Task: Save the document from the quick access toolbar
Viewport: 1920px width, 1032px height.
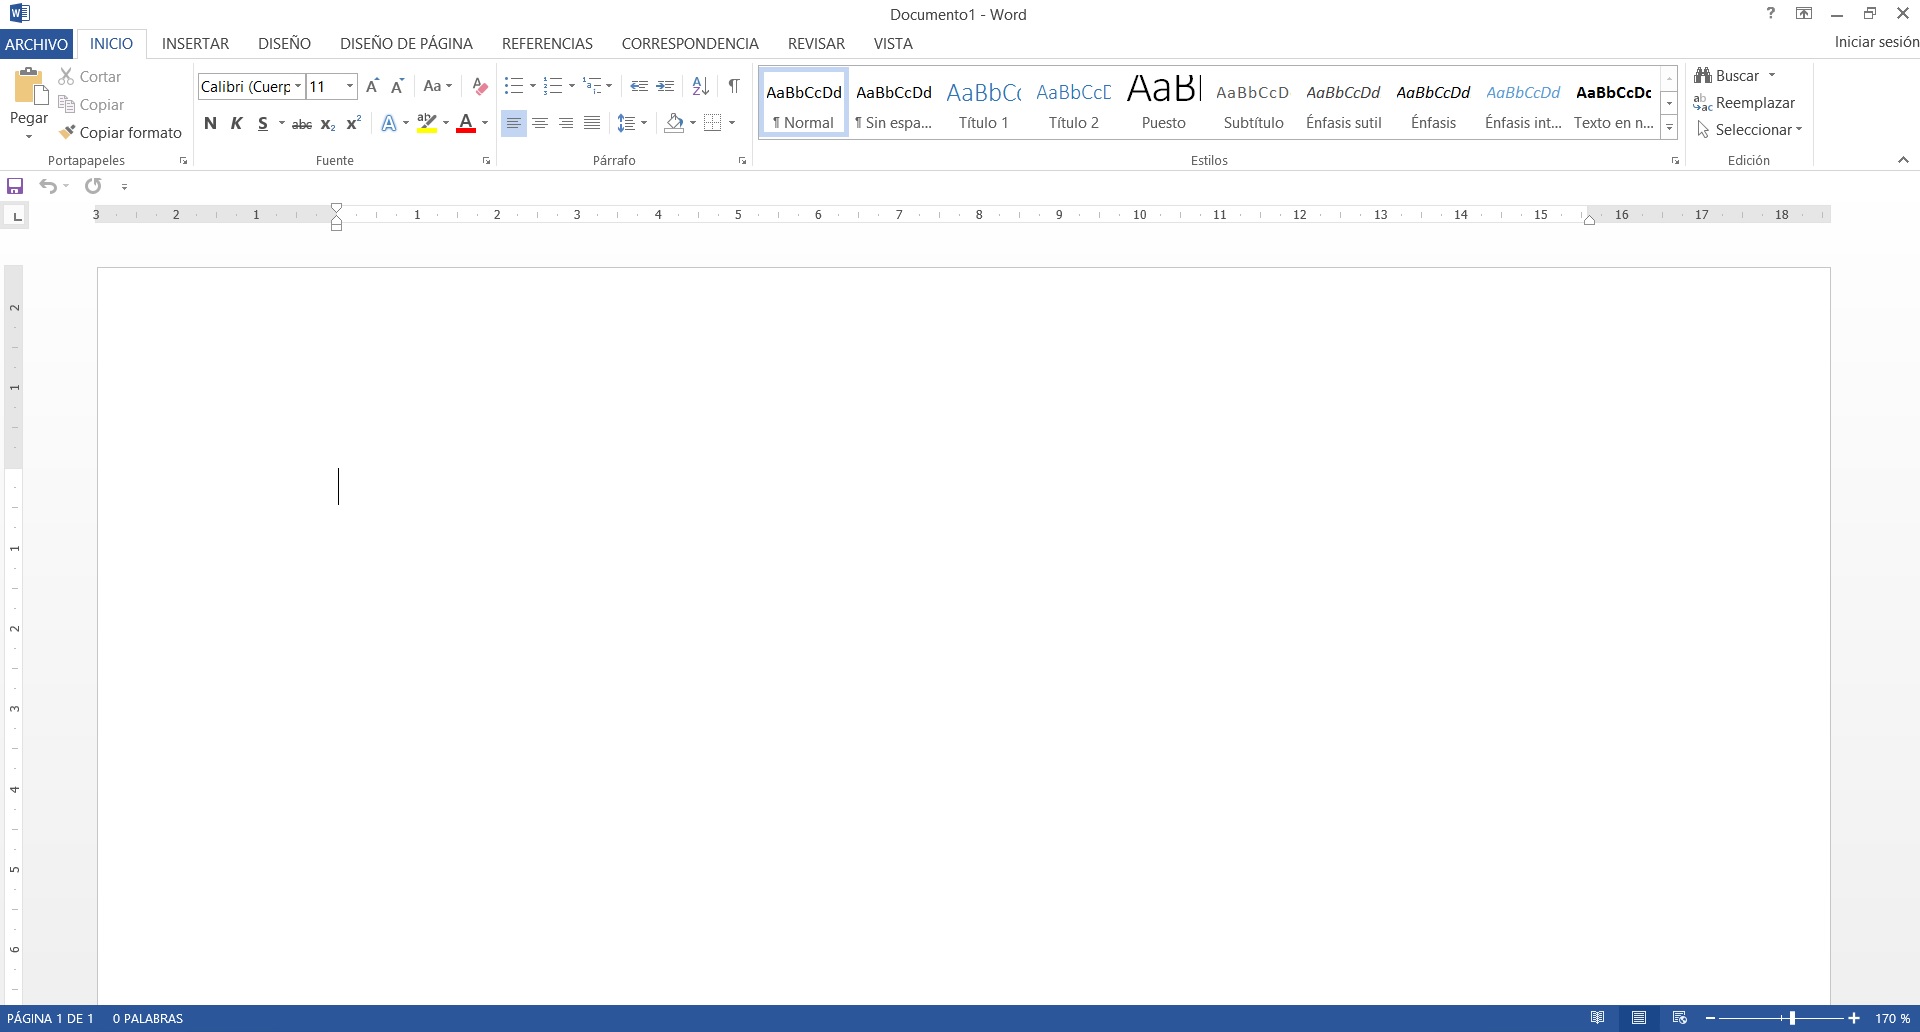Action: click(x=15, y=186)
